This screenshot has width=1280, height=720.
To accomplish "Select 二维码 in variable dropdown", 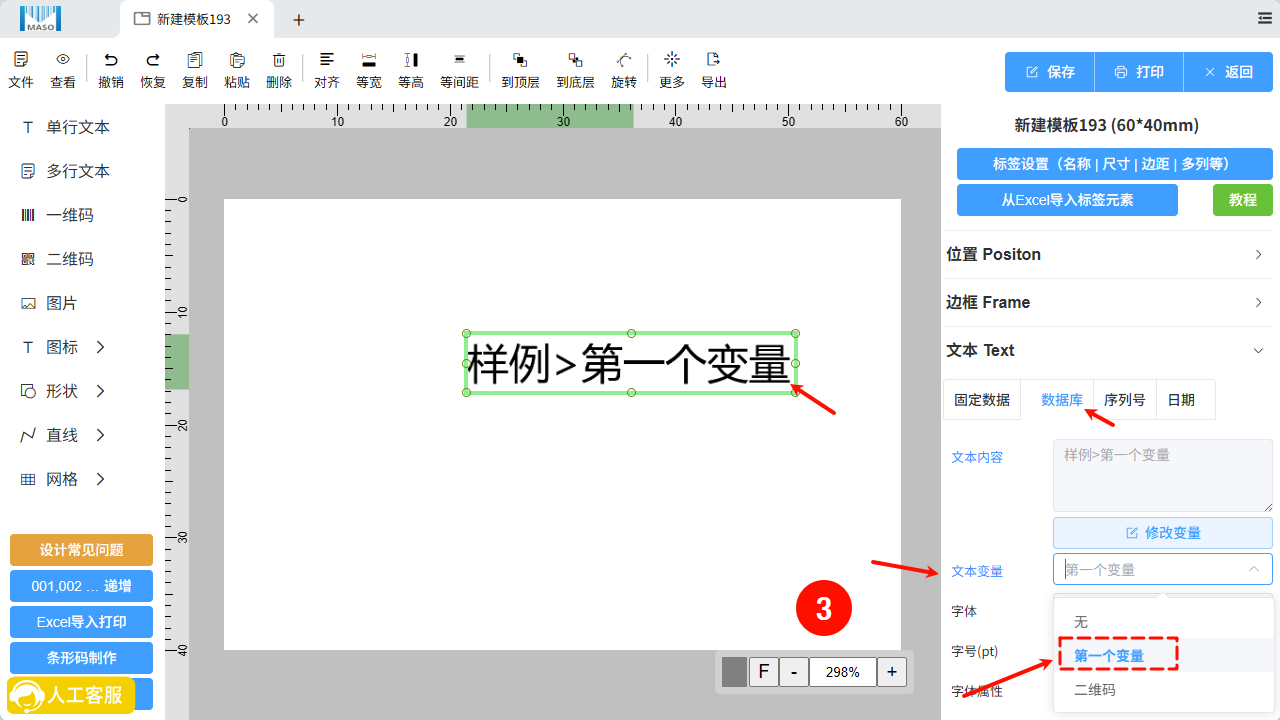I will pos(1164,690).
